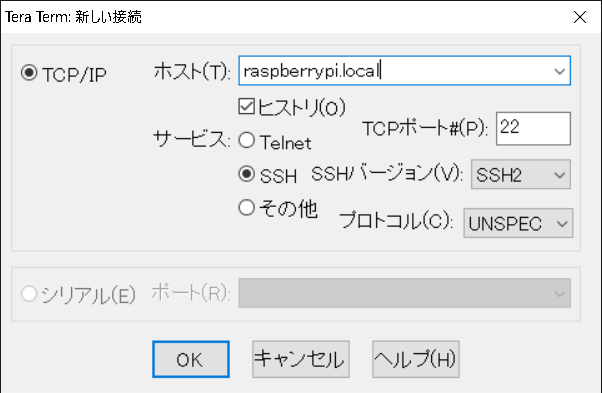This screenshot has height=393, width=602.
Task: Click the サービス: label
Action: pos(192,139)
